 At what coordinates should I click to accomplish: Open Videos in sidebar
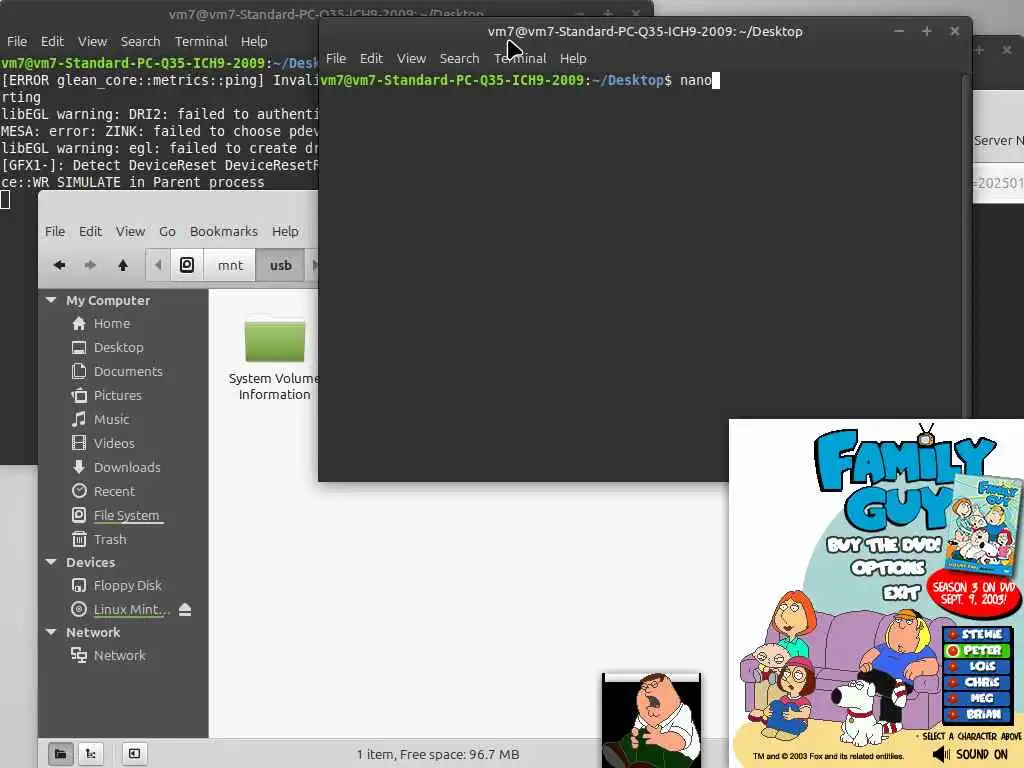click(x=114, y=443)
